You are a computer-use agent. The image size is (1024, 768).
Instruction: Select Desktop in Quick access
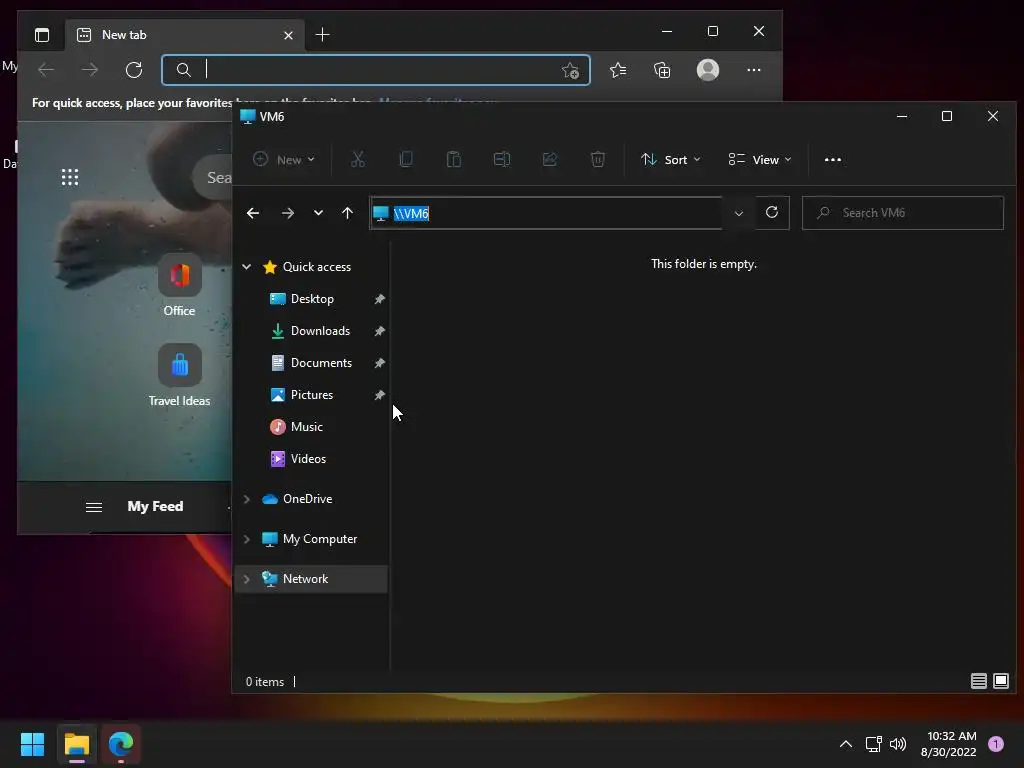(x=312, y=298)
